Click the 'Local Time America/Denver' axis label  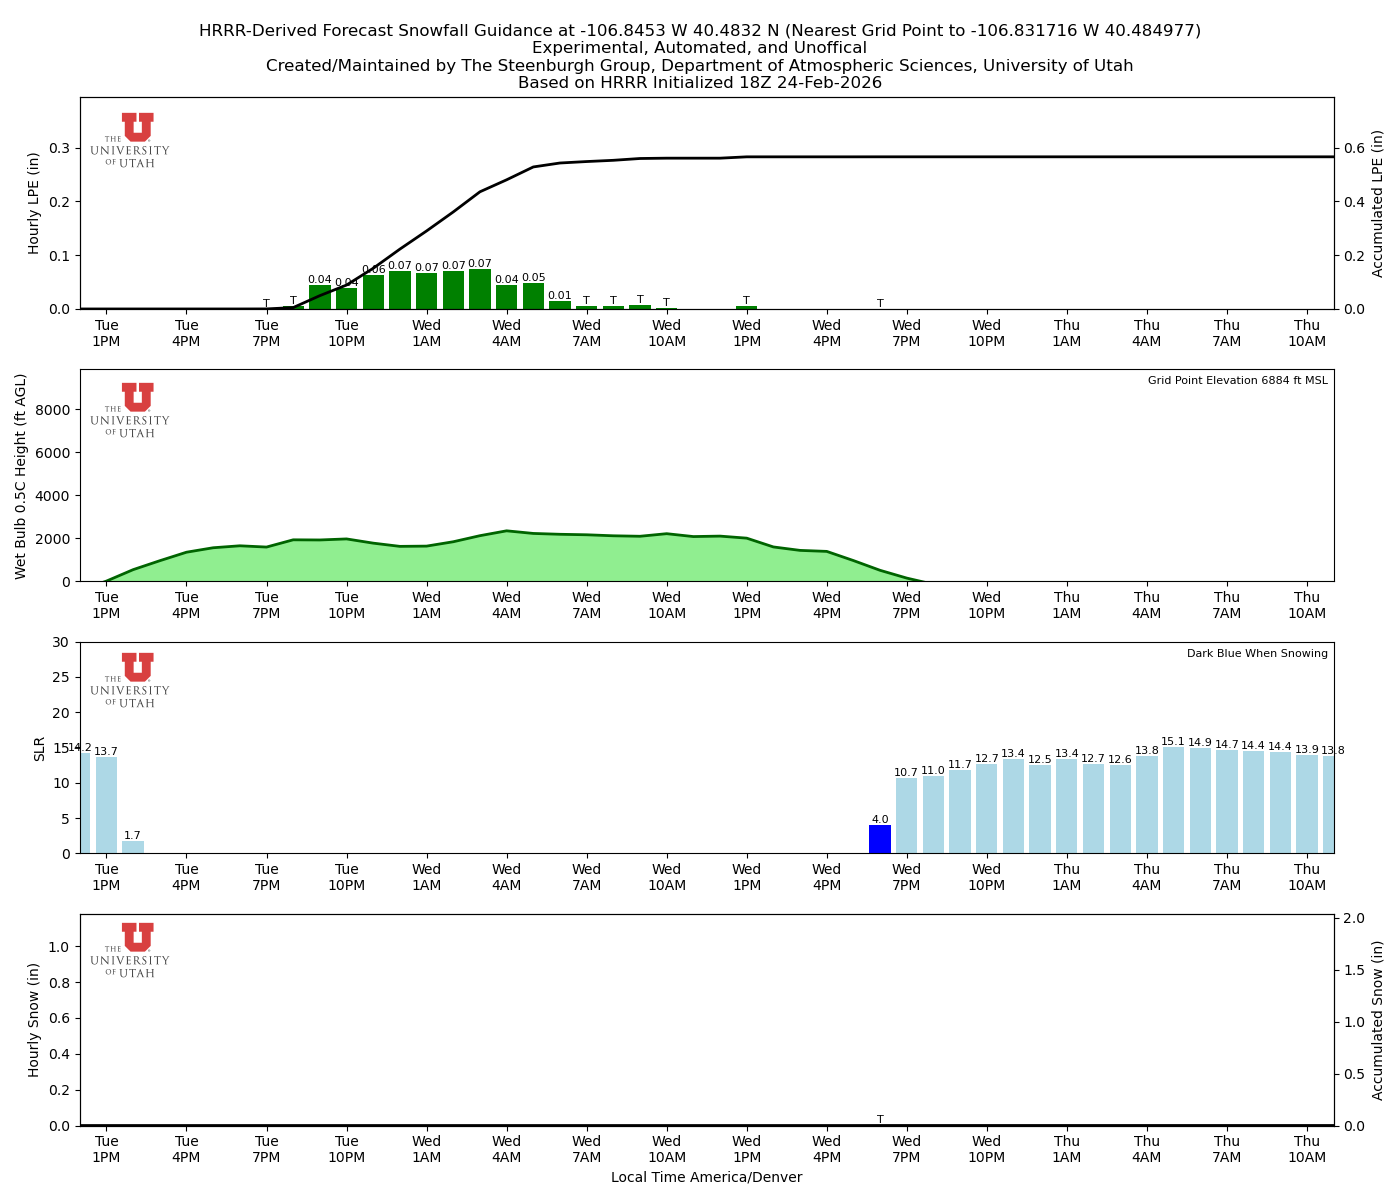pos(707,1177)
